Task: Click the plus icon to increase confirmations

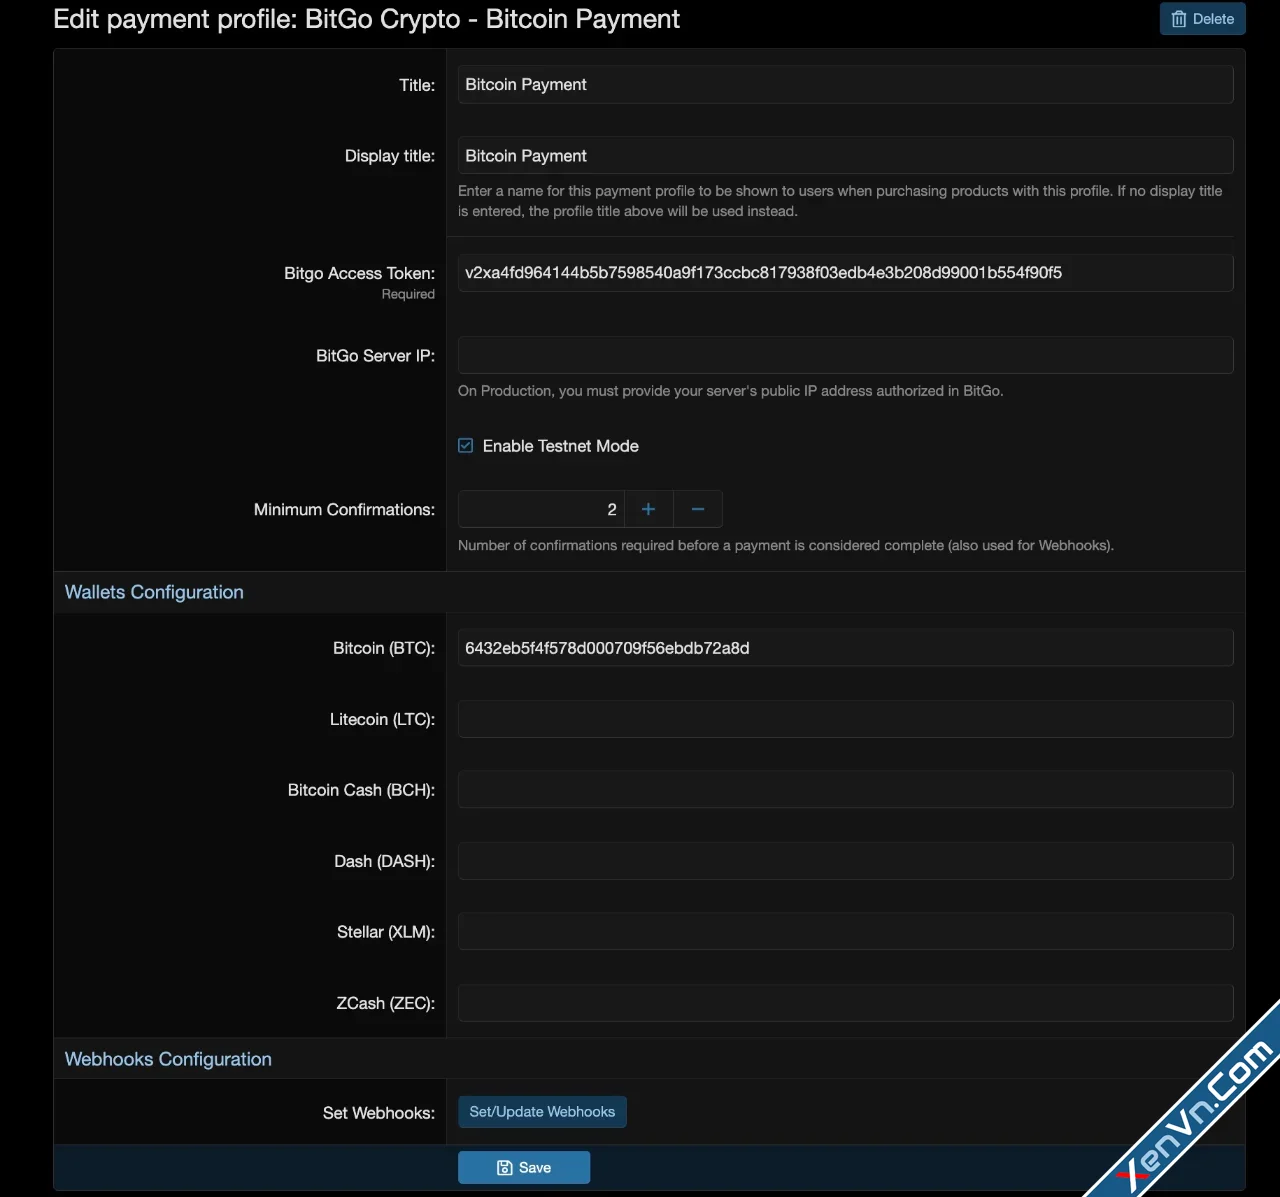Action: click(648, 509)
